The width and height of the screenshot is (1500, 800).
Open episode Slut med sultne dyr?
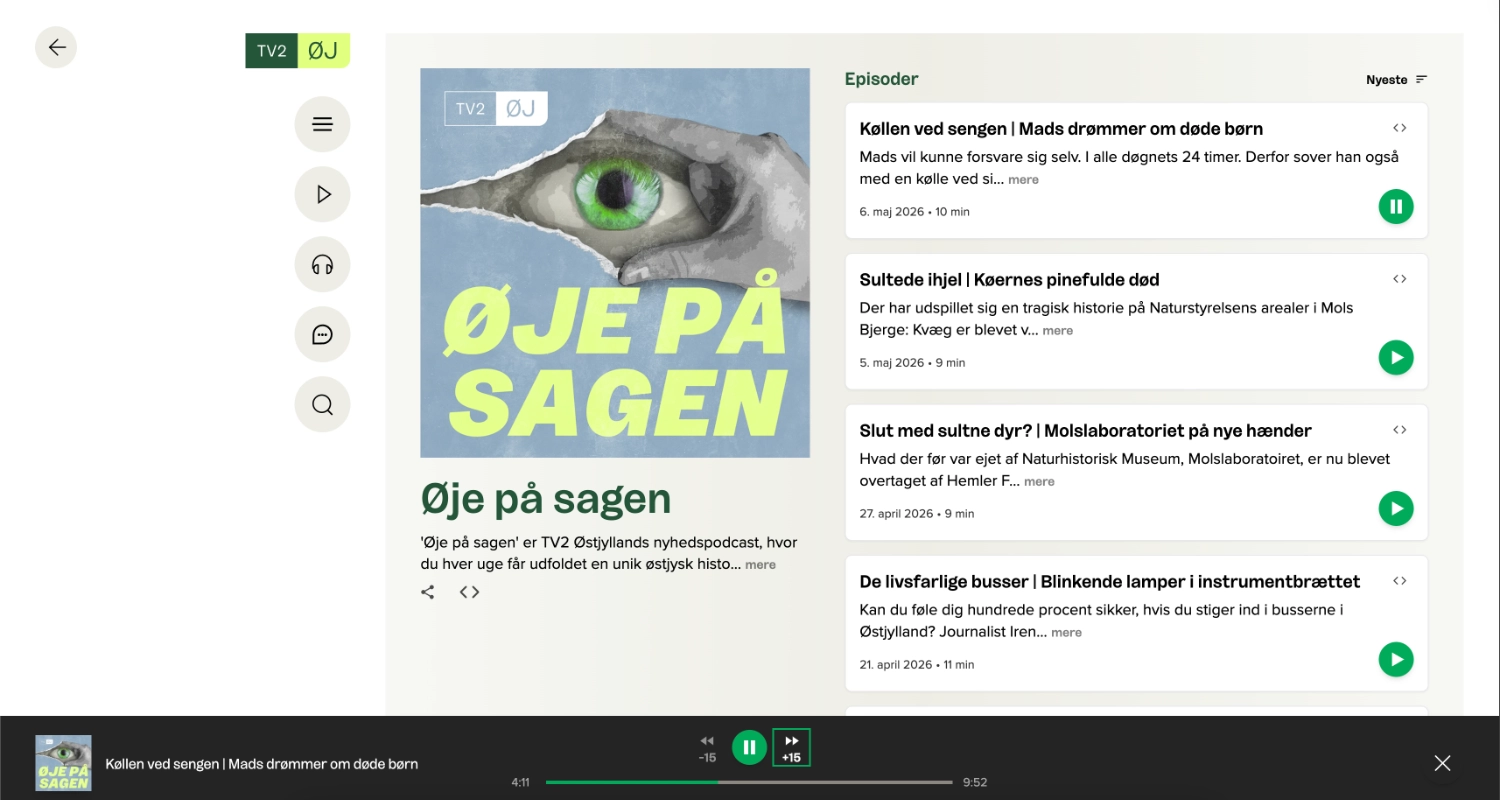coord(1085,431)
